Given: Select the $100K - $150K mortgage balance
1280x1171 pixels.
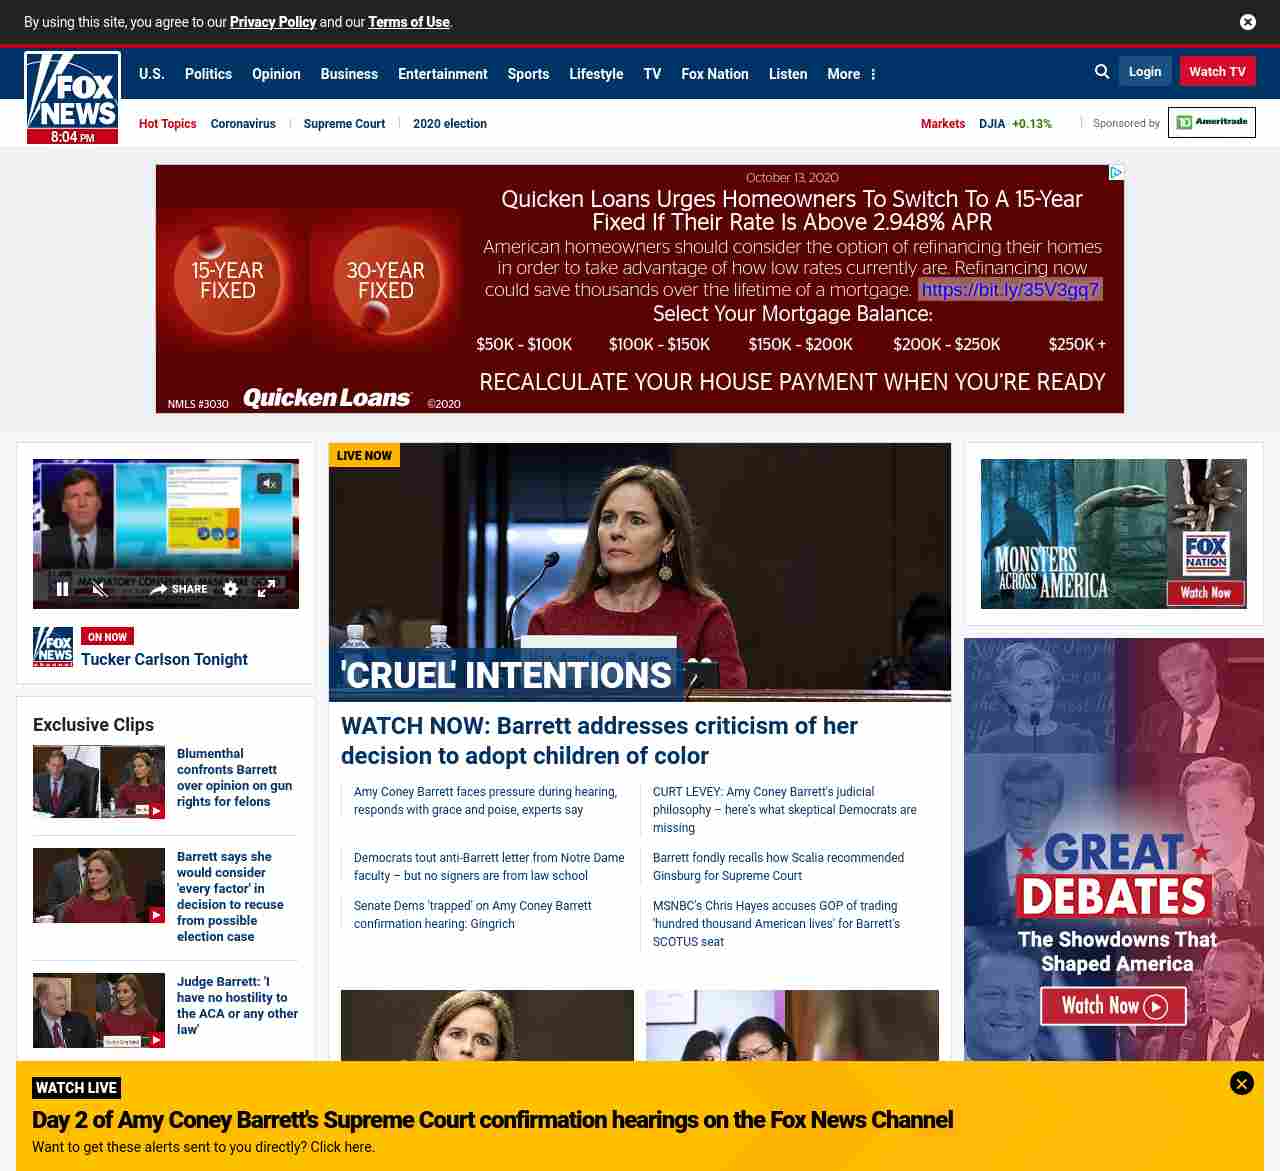Looking at the screenshot, I should [x=659, y=344].
